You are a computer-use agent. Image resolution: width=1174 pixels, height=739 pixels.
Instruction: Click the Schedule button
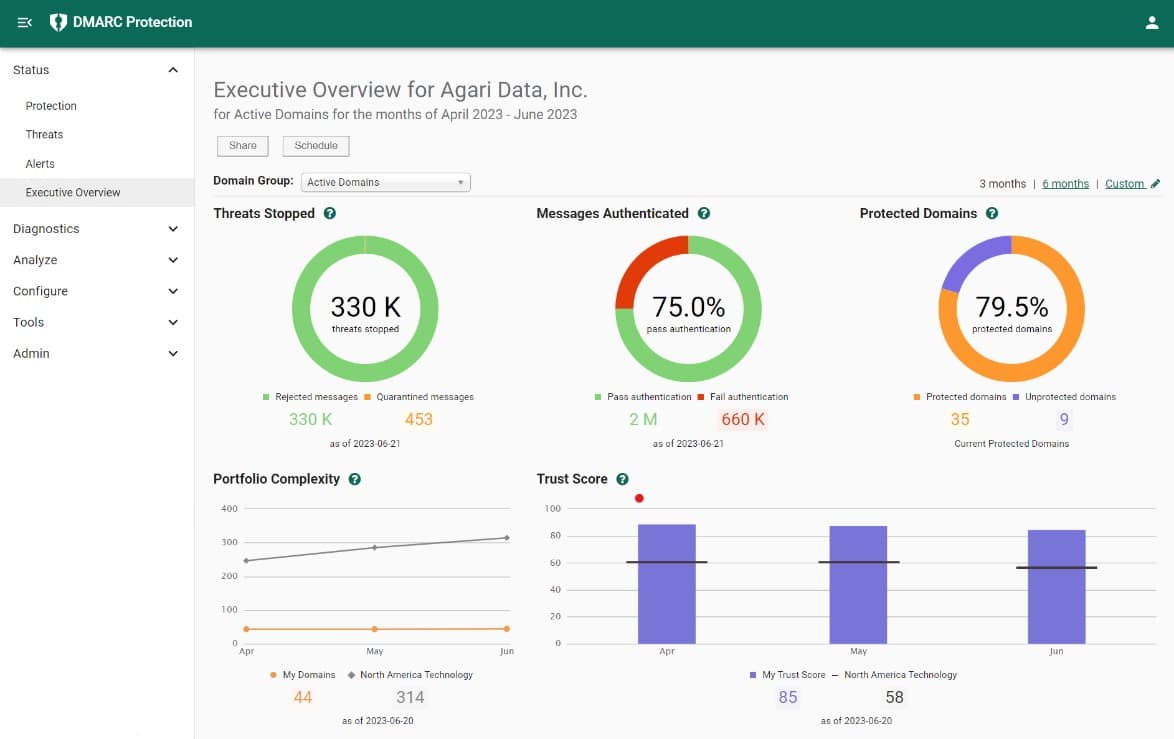pyautogui.click(x=316, y=146)
